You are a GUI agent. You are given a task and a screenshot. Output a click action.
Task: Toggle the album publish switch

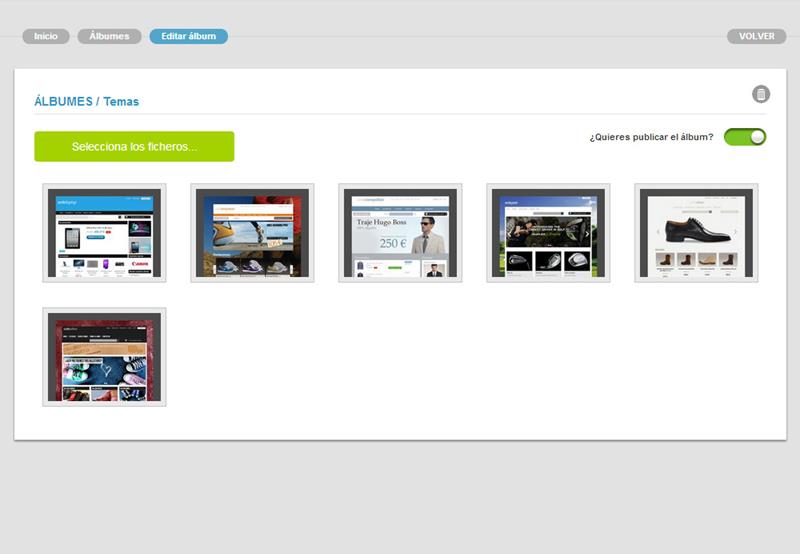[x=745, y=137]
